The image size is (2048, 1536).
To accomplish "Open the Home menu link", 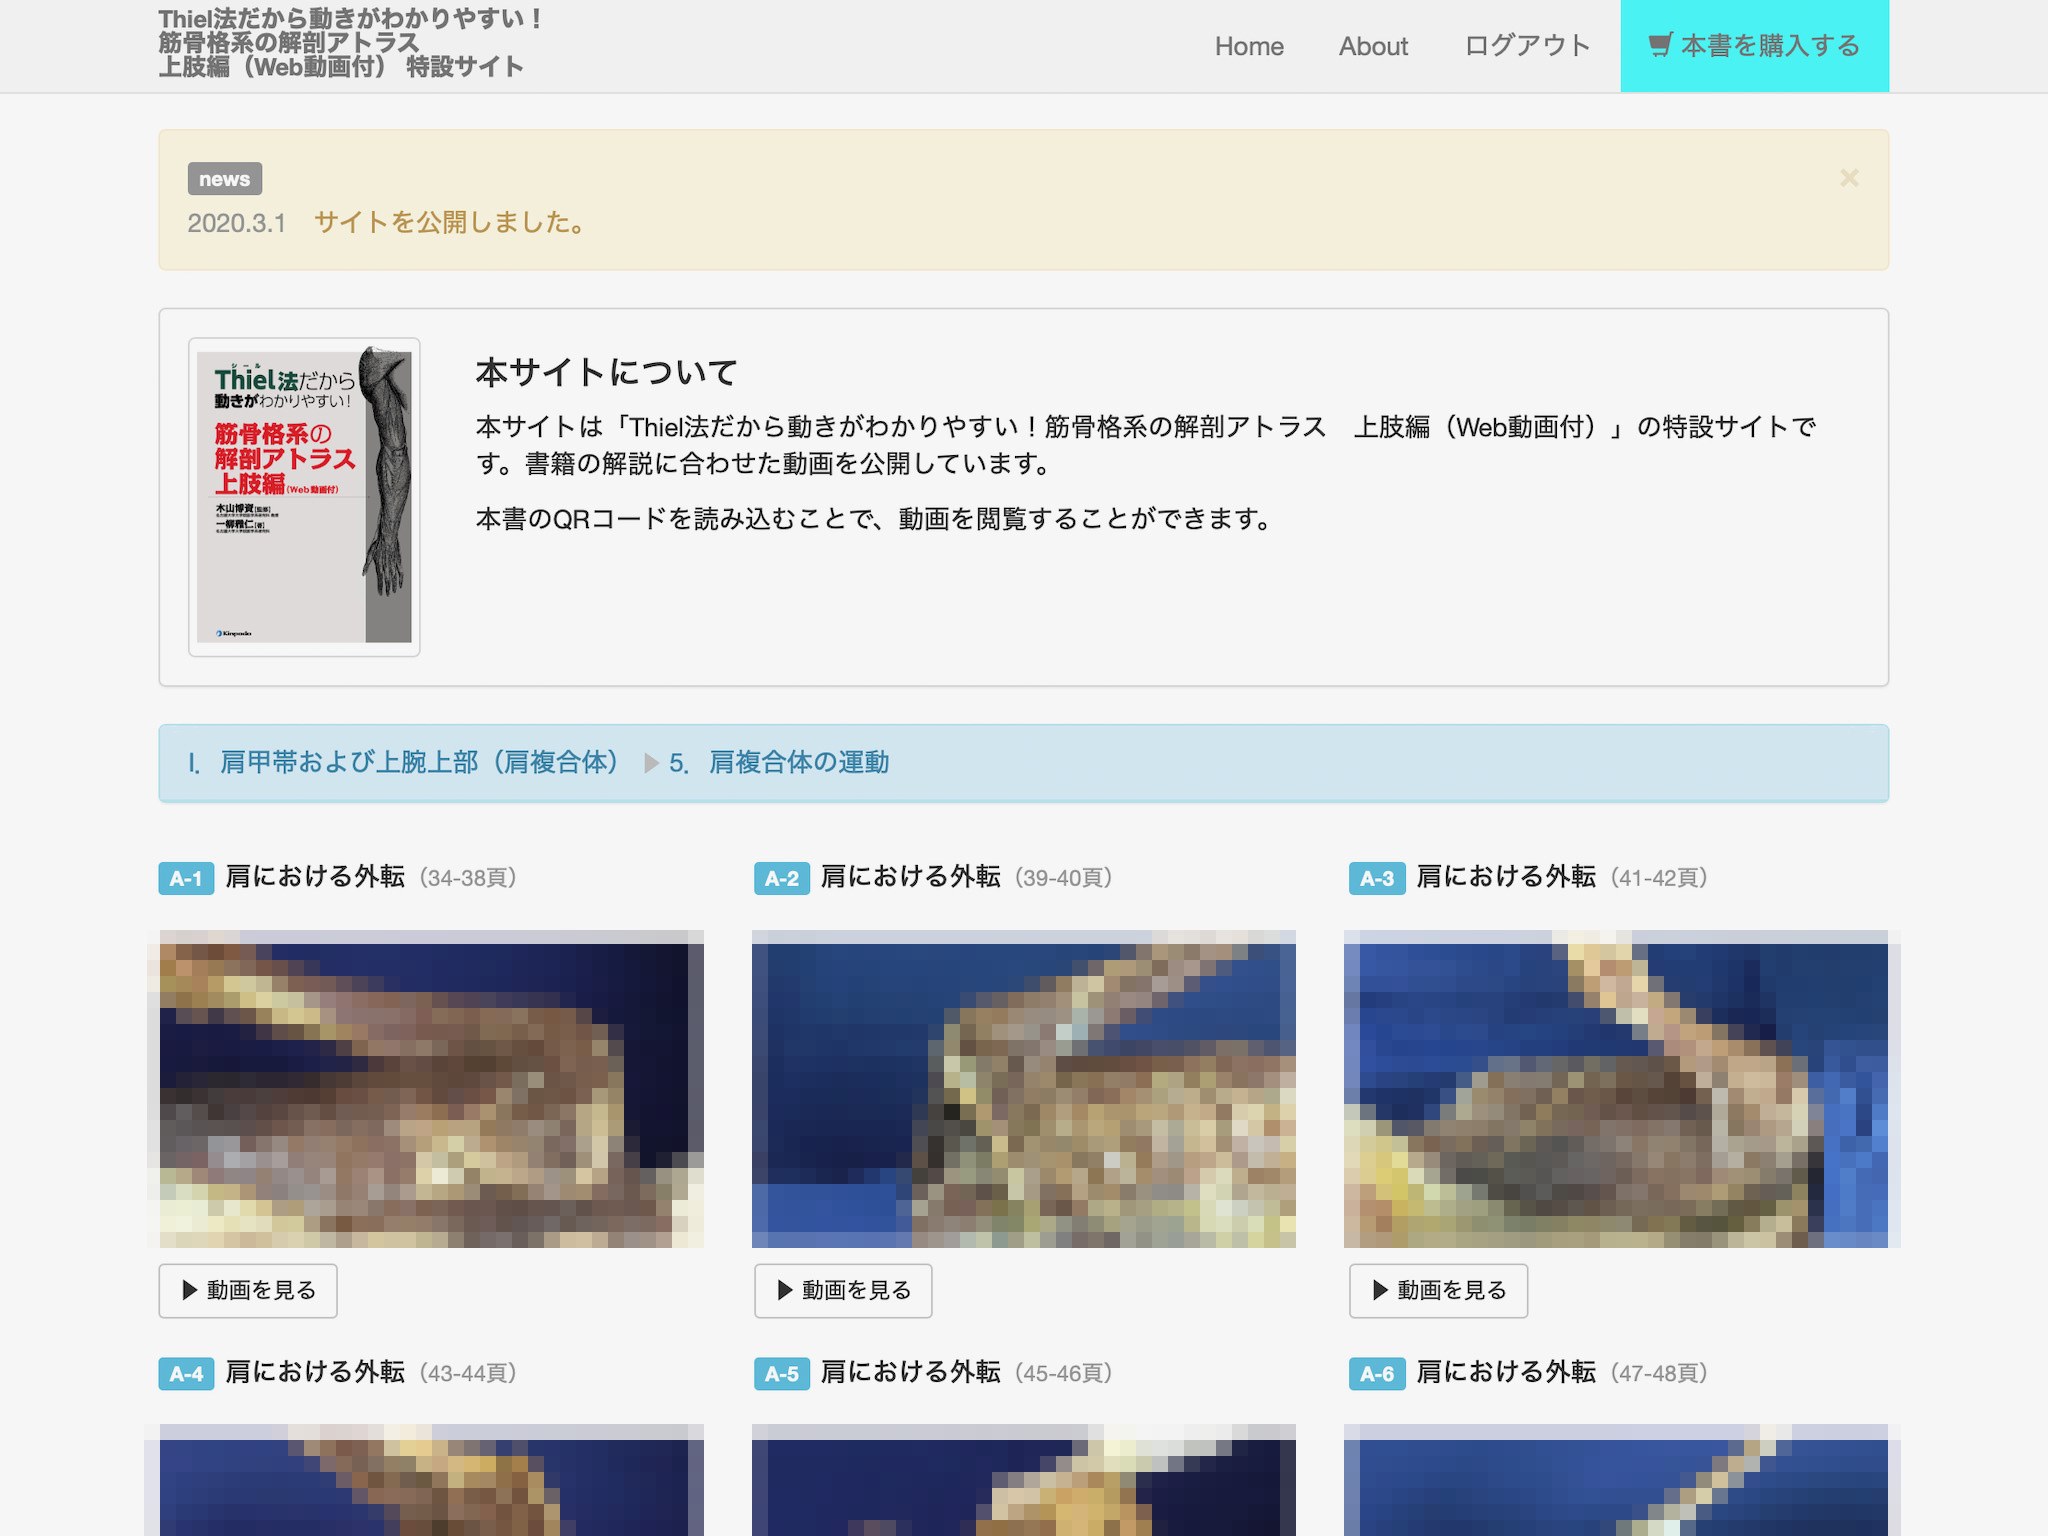I will (1249, 46).
